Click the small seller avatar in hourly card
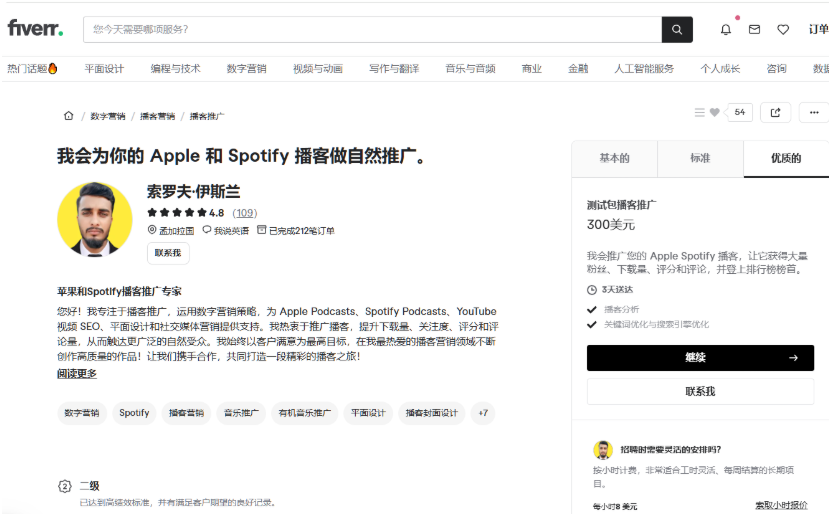Screen dimensions: 829x514 click(x=603, y=449)
